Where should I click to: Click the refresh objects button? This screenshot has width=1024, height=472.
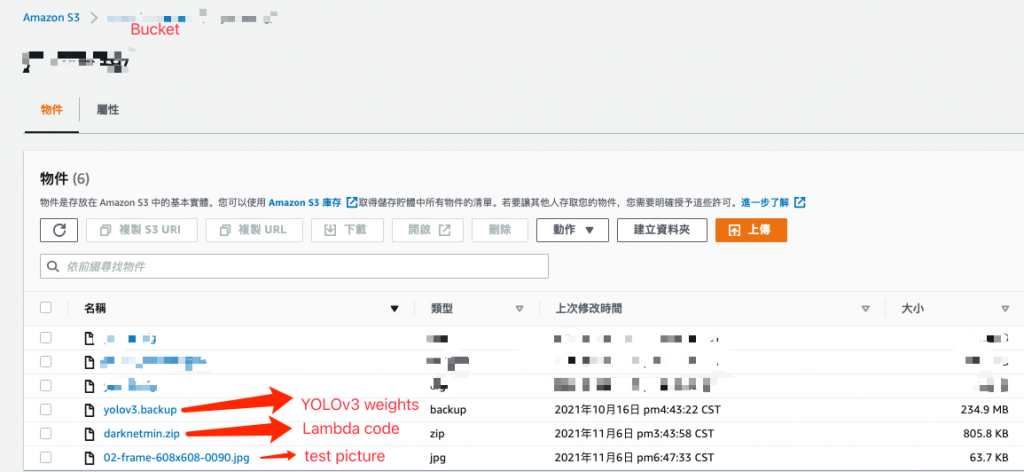coord(59,230)
